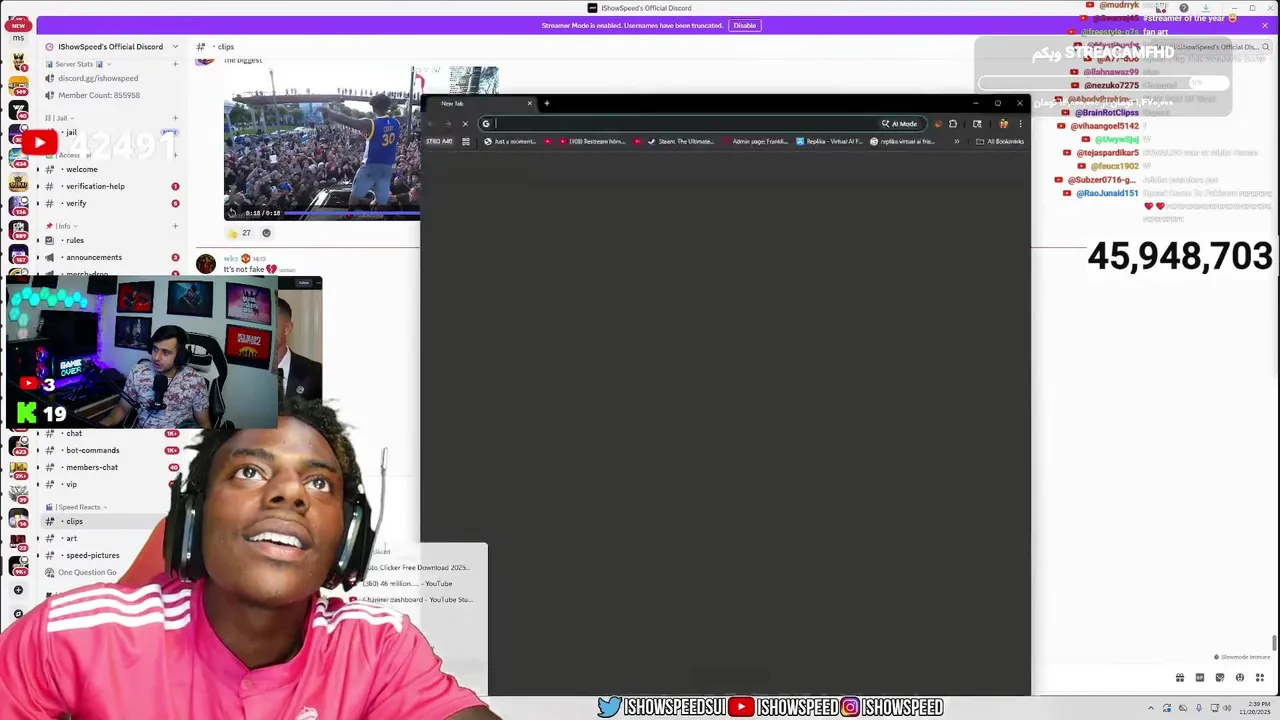
Task: Click the discord.gg/ishowspeed voice channel
Action: pos(98,78)
